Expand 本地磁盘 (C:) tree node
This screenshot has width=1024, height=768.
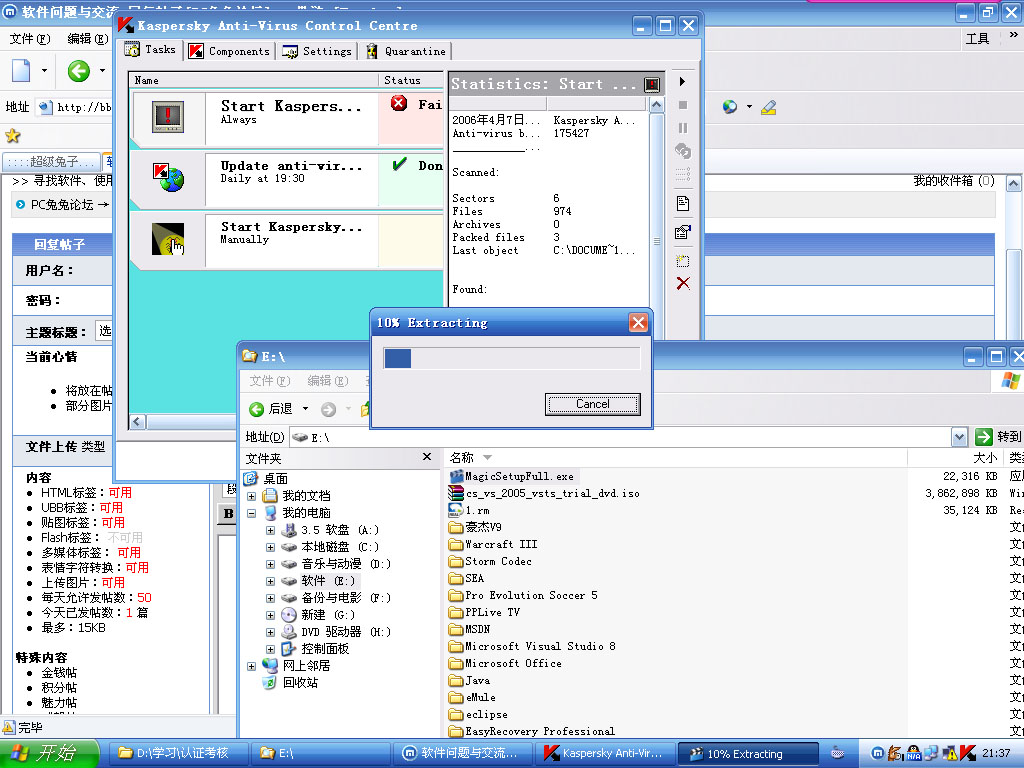[270, 547]
